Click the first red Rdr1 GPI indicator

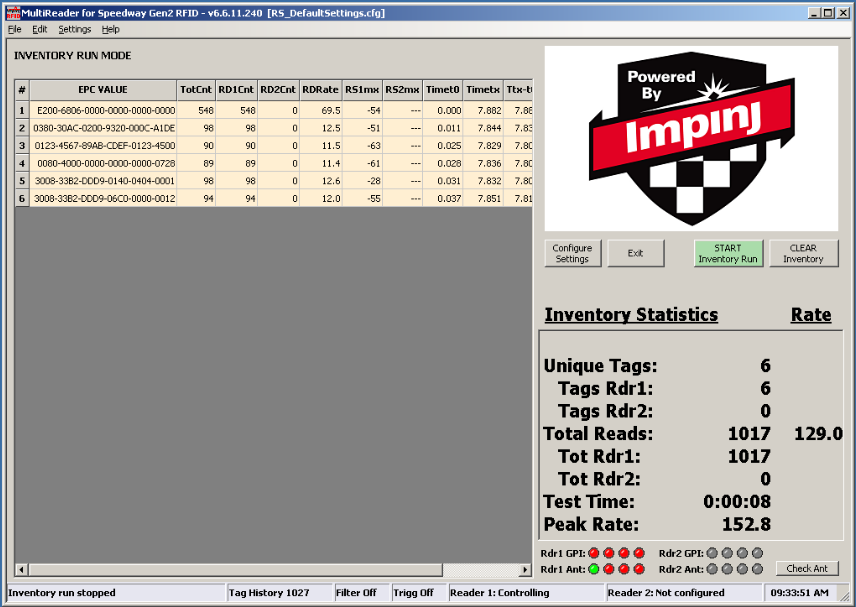pyautogui.click(x=593, y=553)
